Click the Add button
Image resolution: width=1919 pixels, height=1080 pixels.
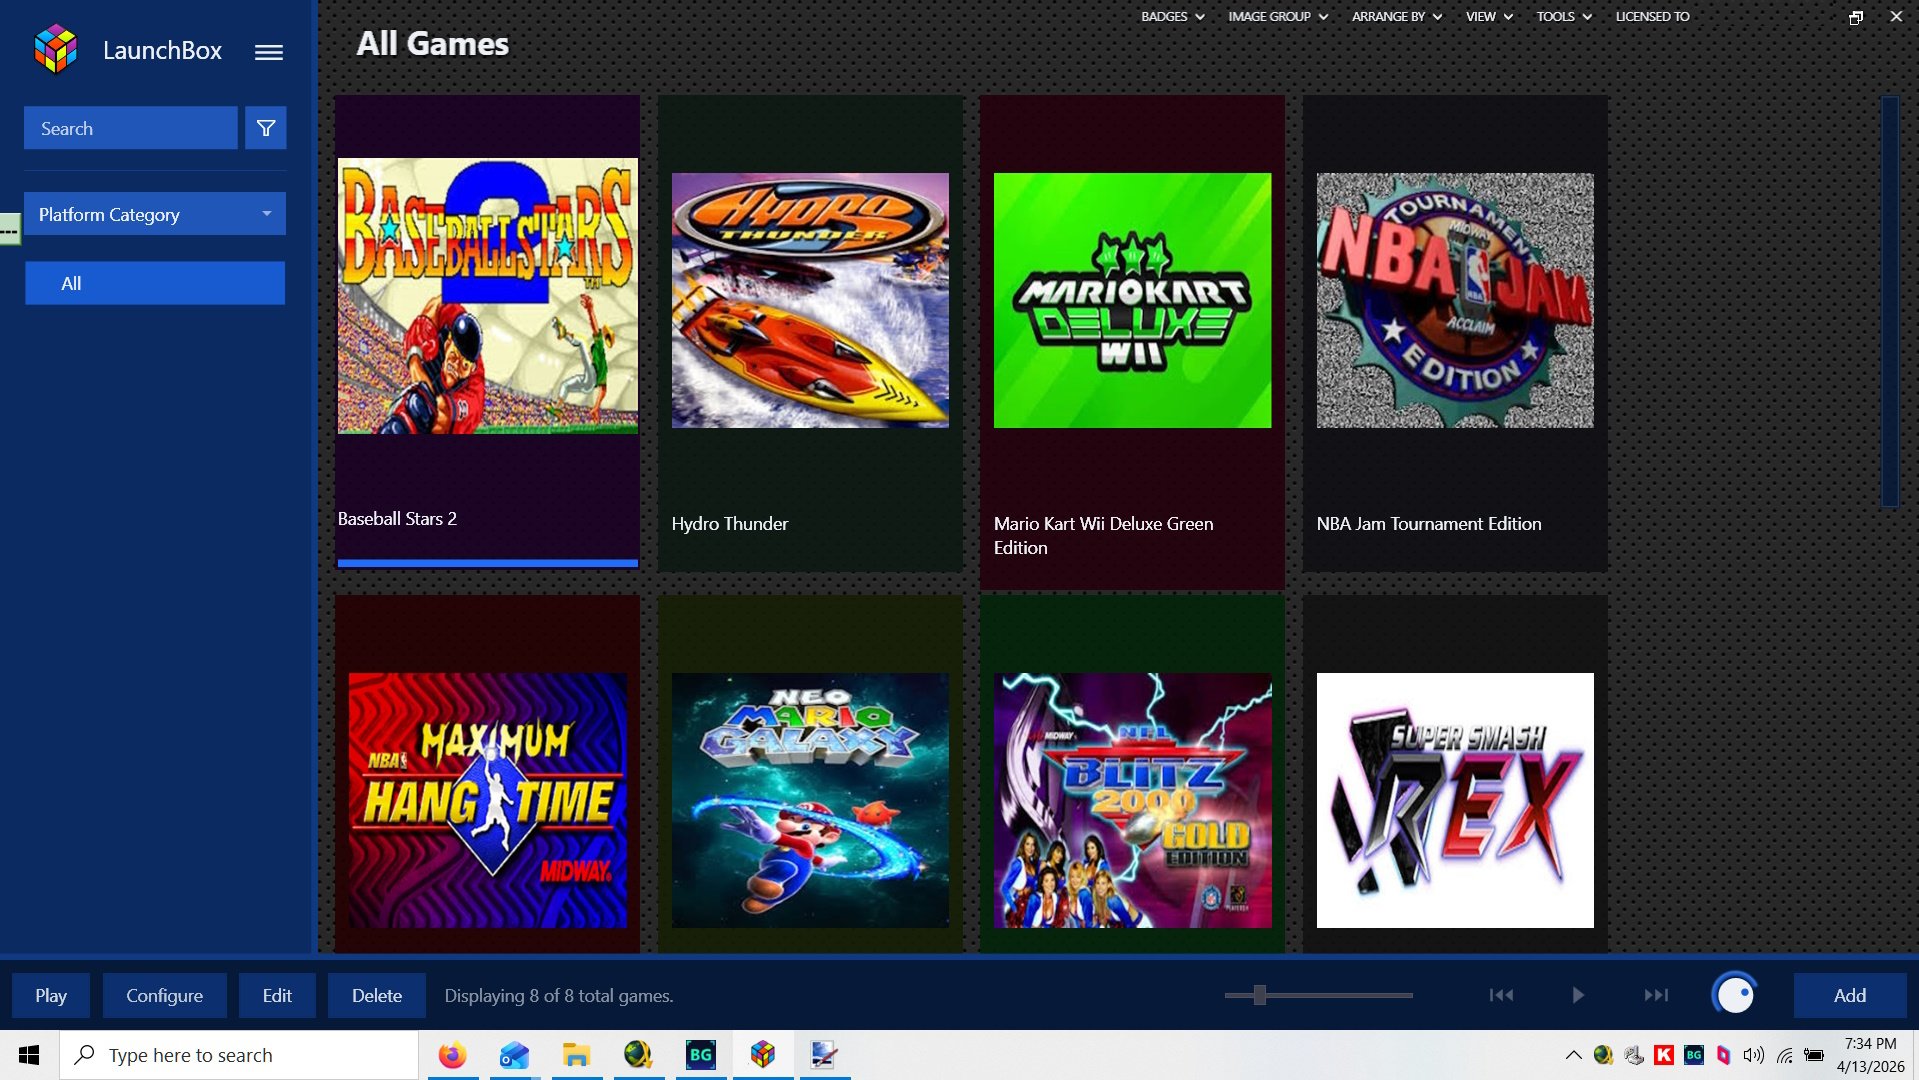[1849, 996]
